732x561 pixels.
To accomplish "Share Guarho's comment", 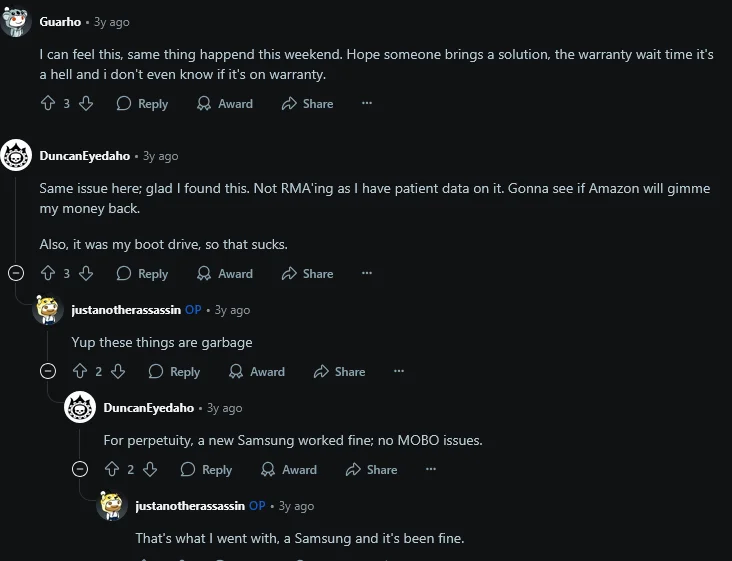I will (x=307, y=103).
